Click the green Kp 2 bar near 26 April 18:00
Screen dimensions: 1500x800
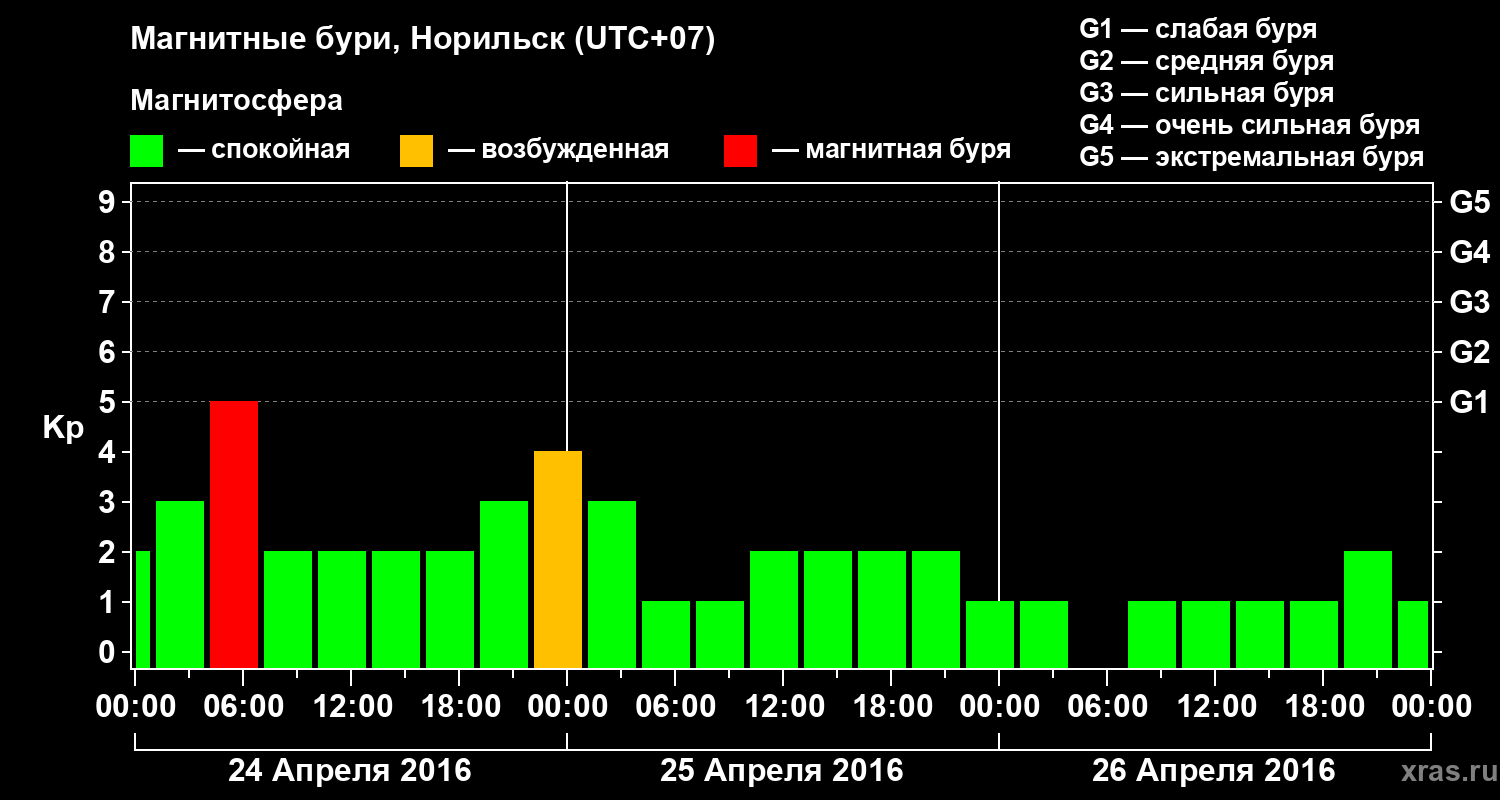click(x=1368, y=609)
